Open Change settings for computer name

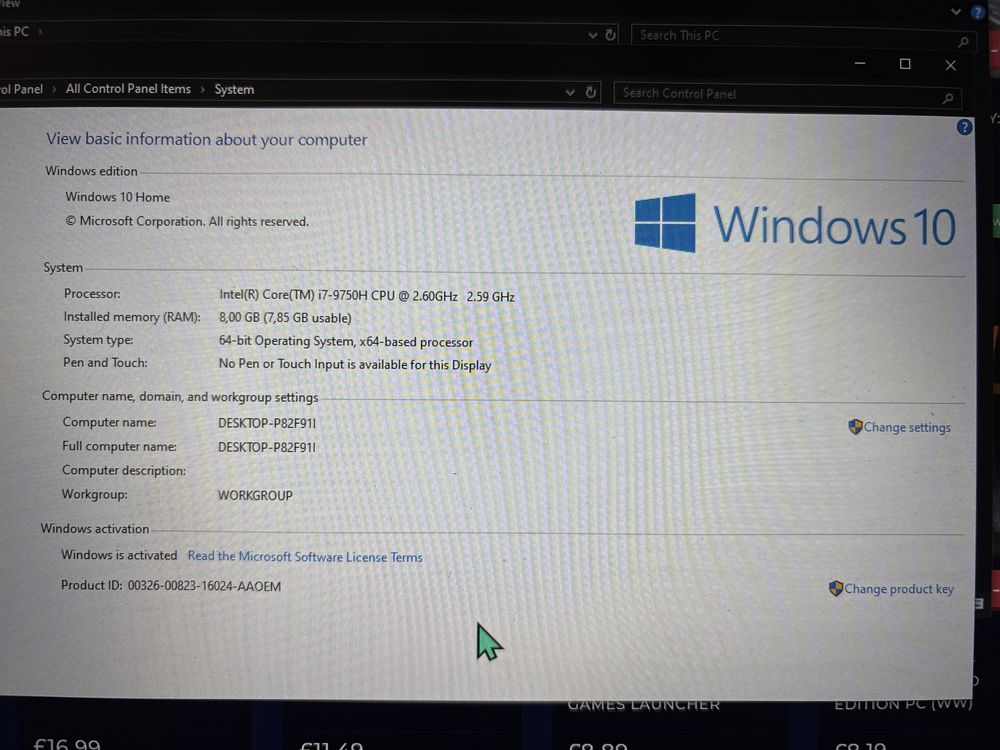click(907, 427)
